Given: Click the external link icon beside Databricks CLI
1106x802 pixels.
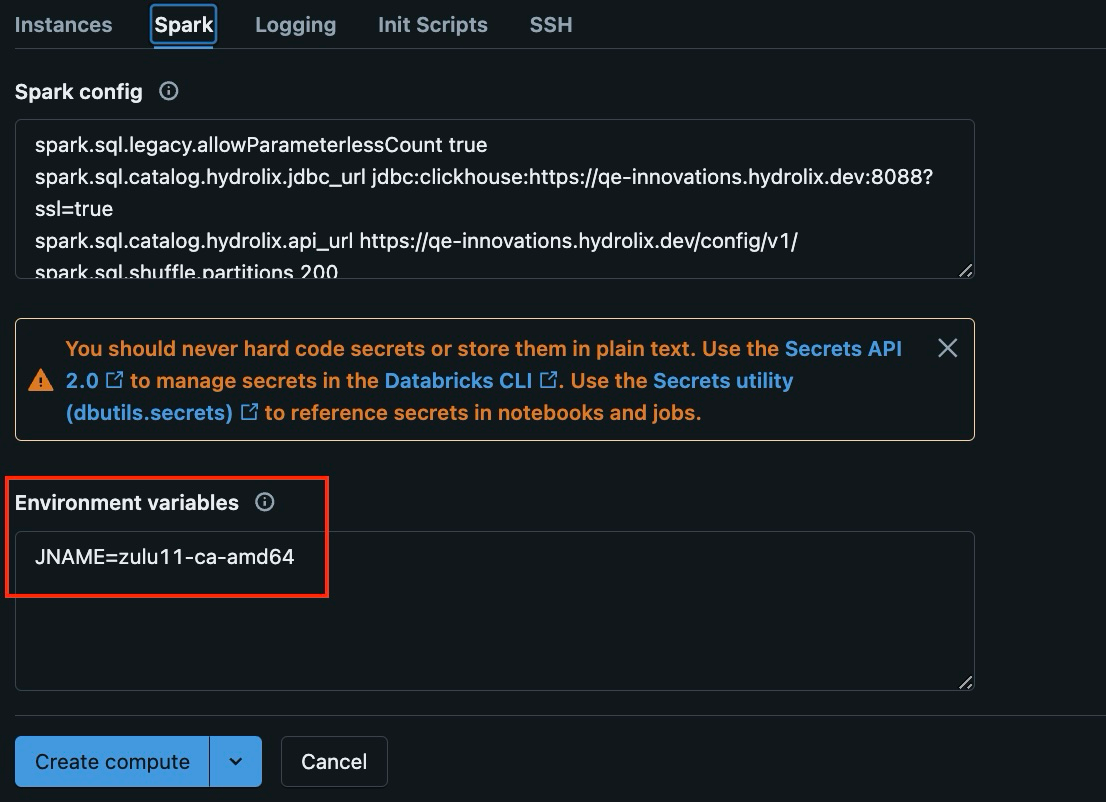Looking at the screenshot, I should tap(547, 380).
